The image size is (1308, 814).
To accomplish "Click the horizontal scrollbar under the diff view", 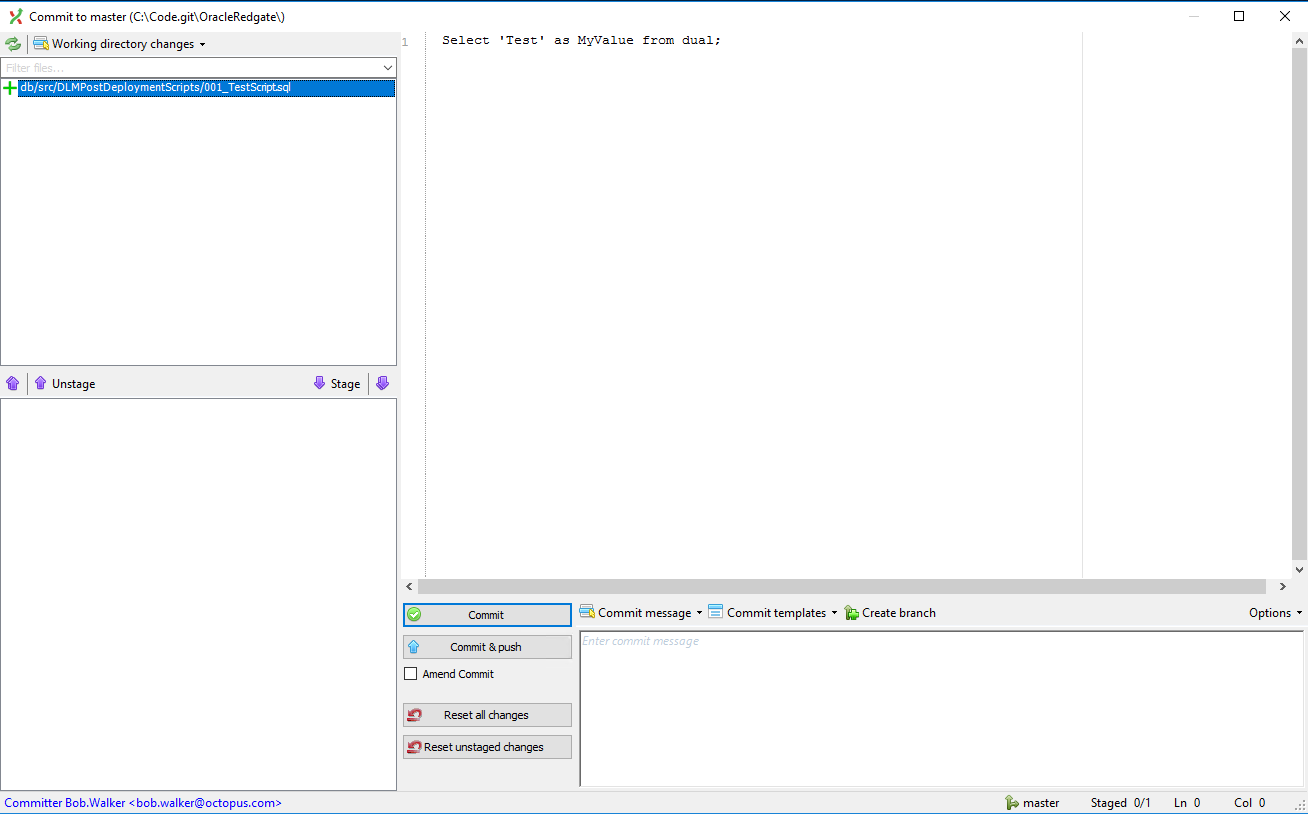I will [x=841, y=587].
